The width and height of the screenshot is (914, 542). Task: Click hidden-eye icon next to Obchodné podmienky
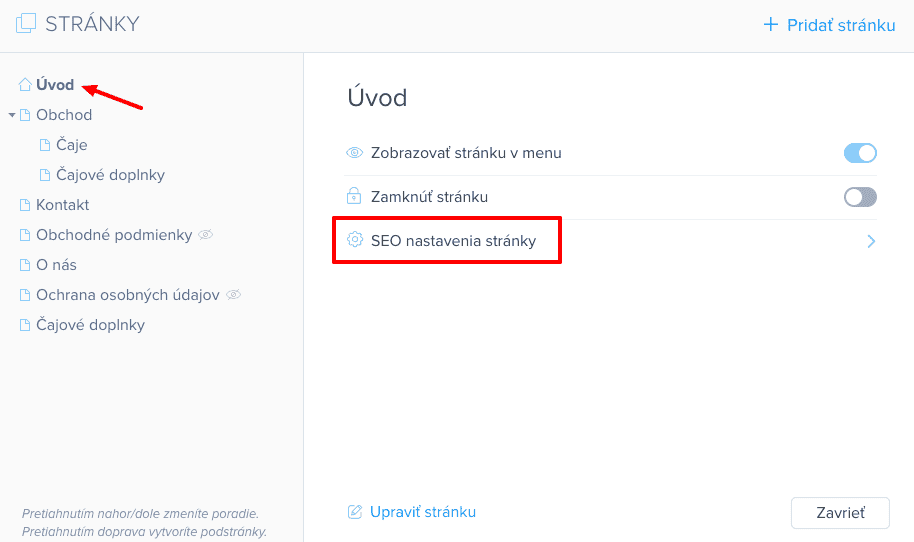coord(206,235)
